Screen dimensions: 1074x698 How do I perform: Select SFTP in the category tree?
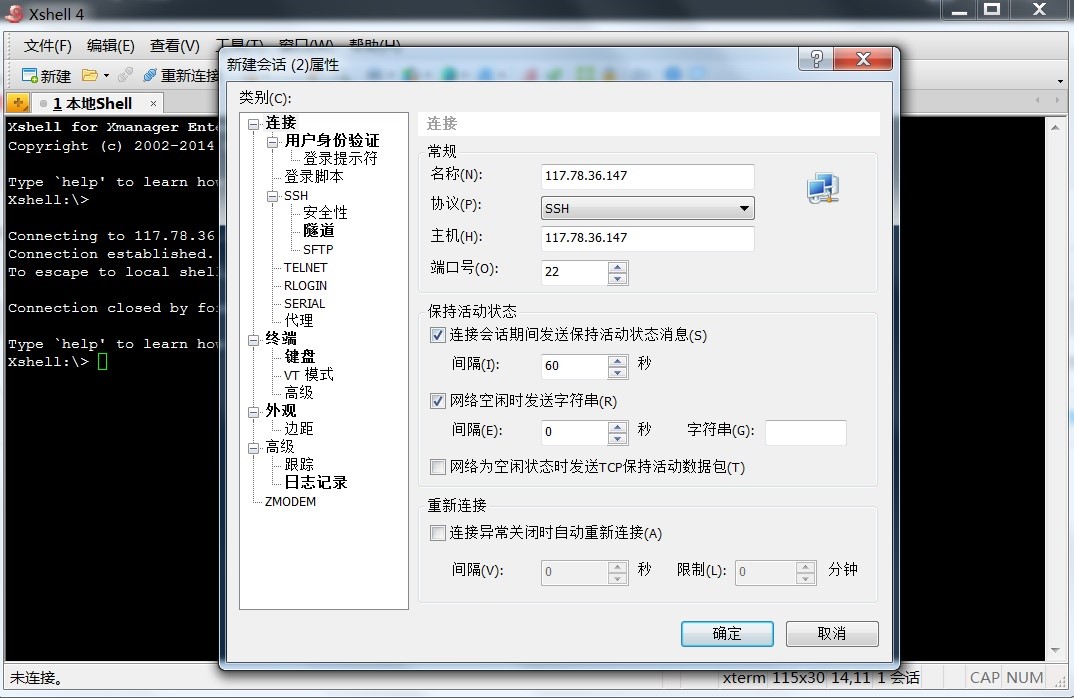pyautogui.click(x=318, y=249)
